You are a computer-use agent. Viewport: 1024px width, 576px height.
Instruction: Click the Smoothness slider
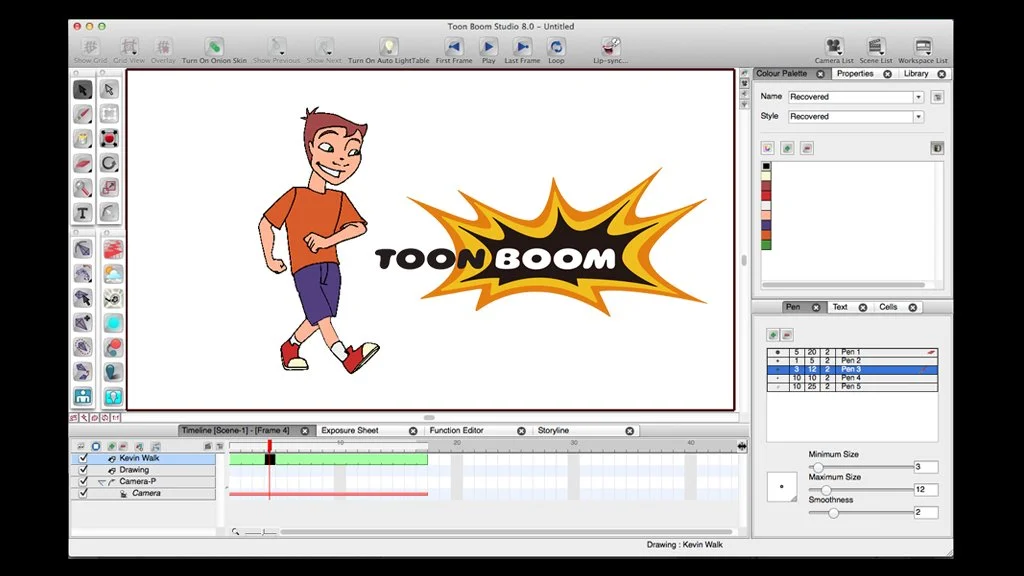click(x=861, y=513)
